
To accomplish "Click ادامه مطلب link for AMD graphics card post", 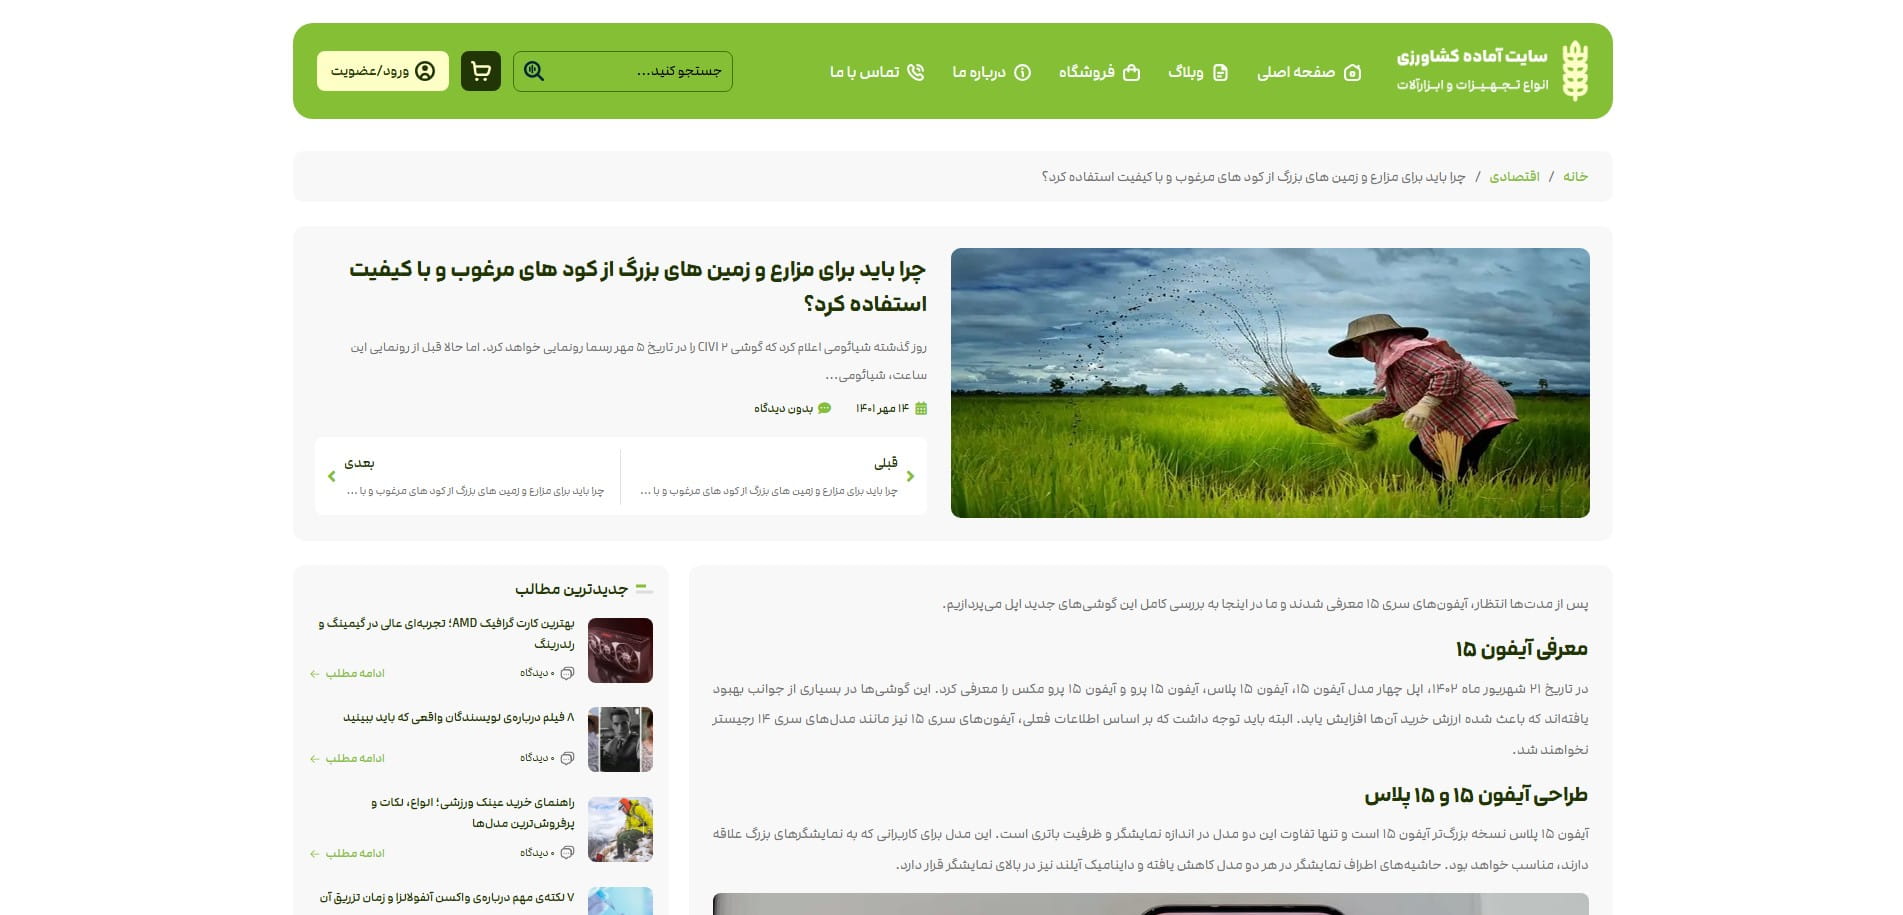I will (348, 673).
